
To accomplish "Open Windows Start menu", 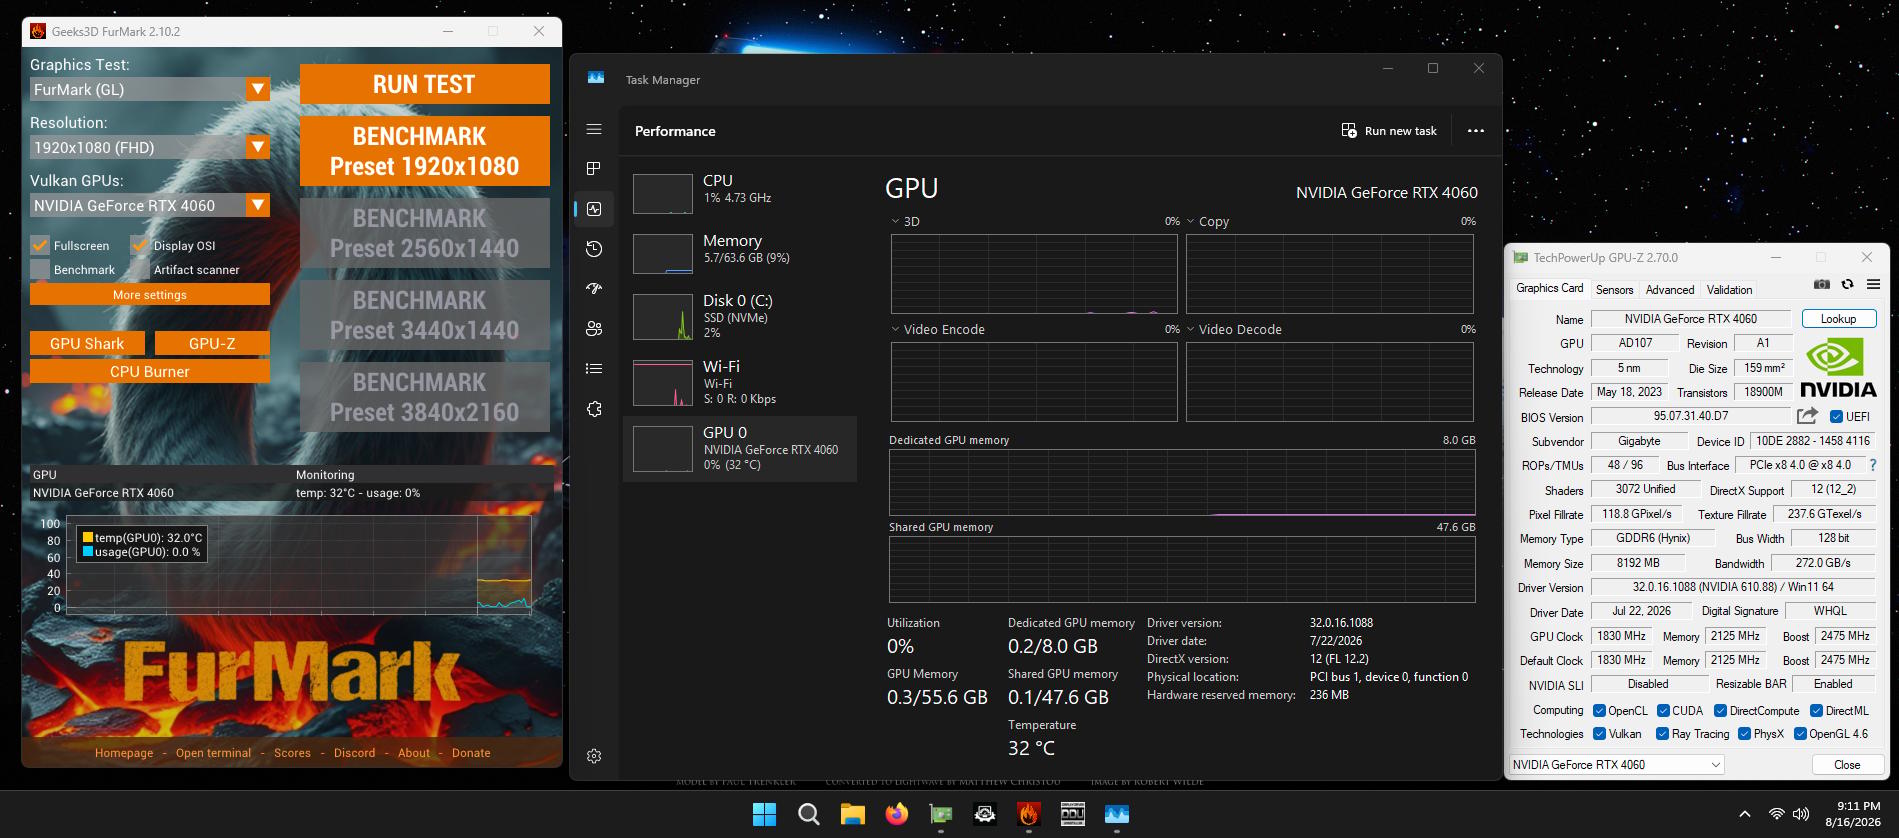I will [x=764, y=814].
